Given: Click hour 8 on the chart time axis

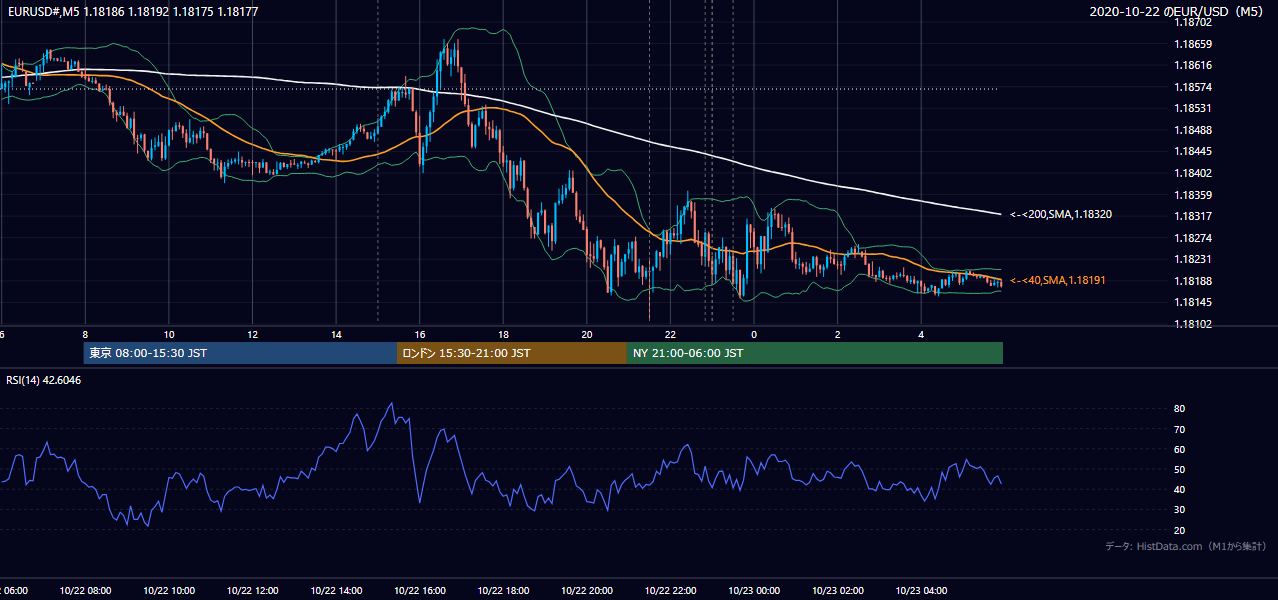Looking at the screenshot, I should pyautogui.click(x=85, y=334).
